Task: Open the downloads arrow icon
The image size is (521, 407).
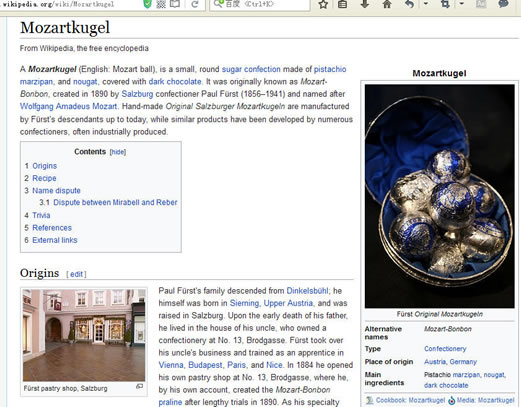Action: point(365,4)
